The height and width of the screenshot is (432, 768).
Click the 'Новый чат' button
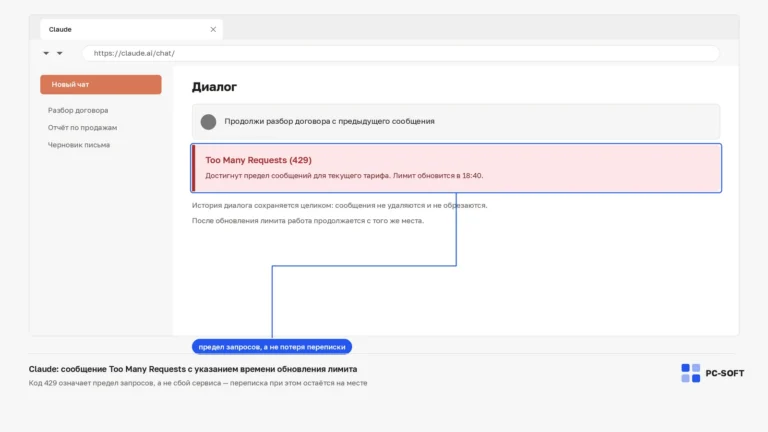pyautogui.click(x=100, y=84)
